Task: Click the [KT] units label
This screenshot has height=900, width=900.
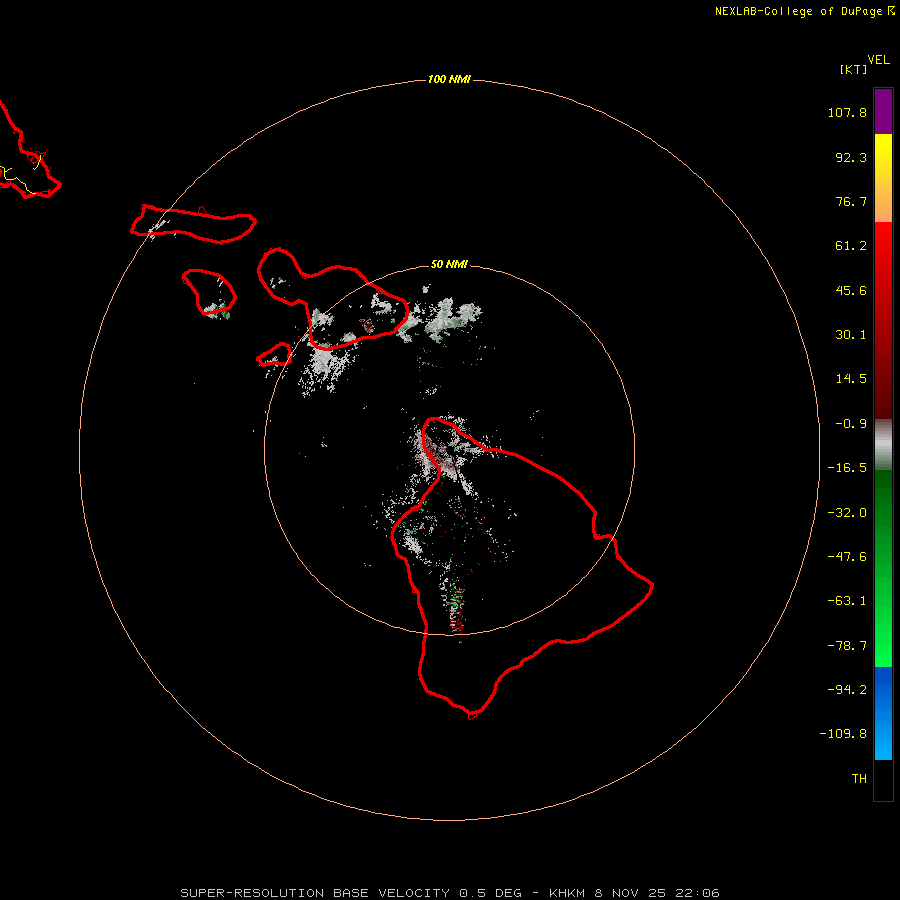Action: click(x=853, y=69)
